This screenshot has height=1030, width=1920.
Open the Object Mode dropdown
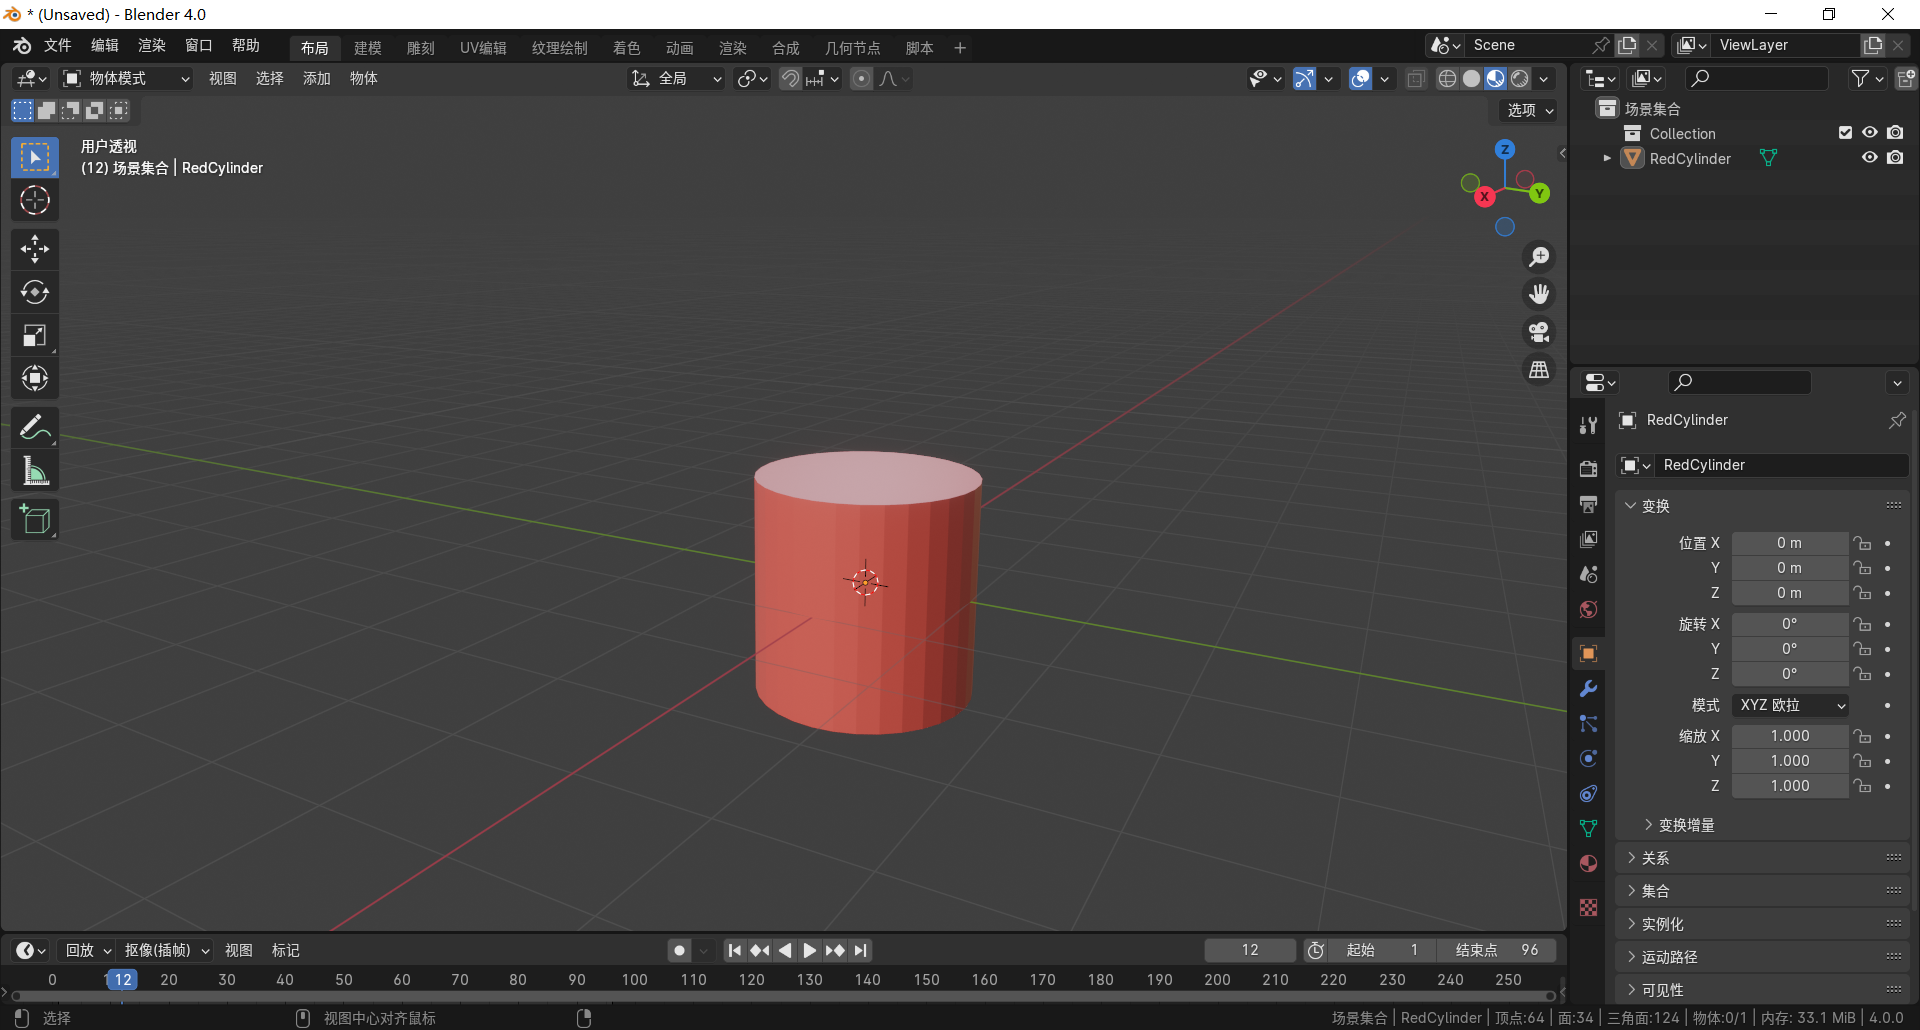click(x=126, y=78)
